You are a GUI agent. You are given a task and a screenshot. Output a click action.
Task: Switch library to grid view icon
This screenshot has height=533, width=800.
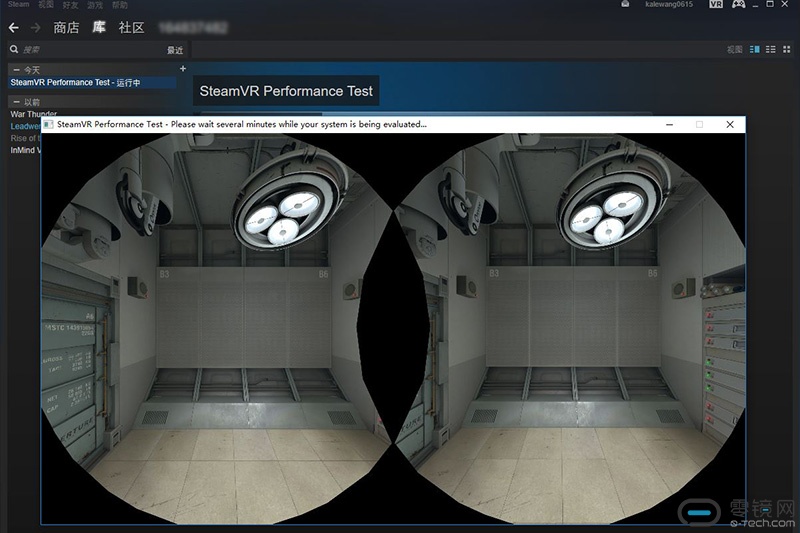(786, 49)
